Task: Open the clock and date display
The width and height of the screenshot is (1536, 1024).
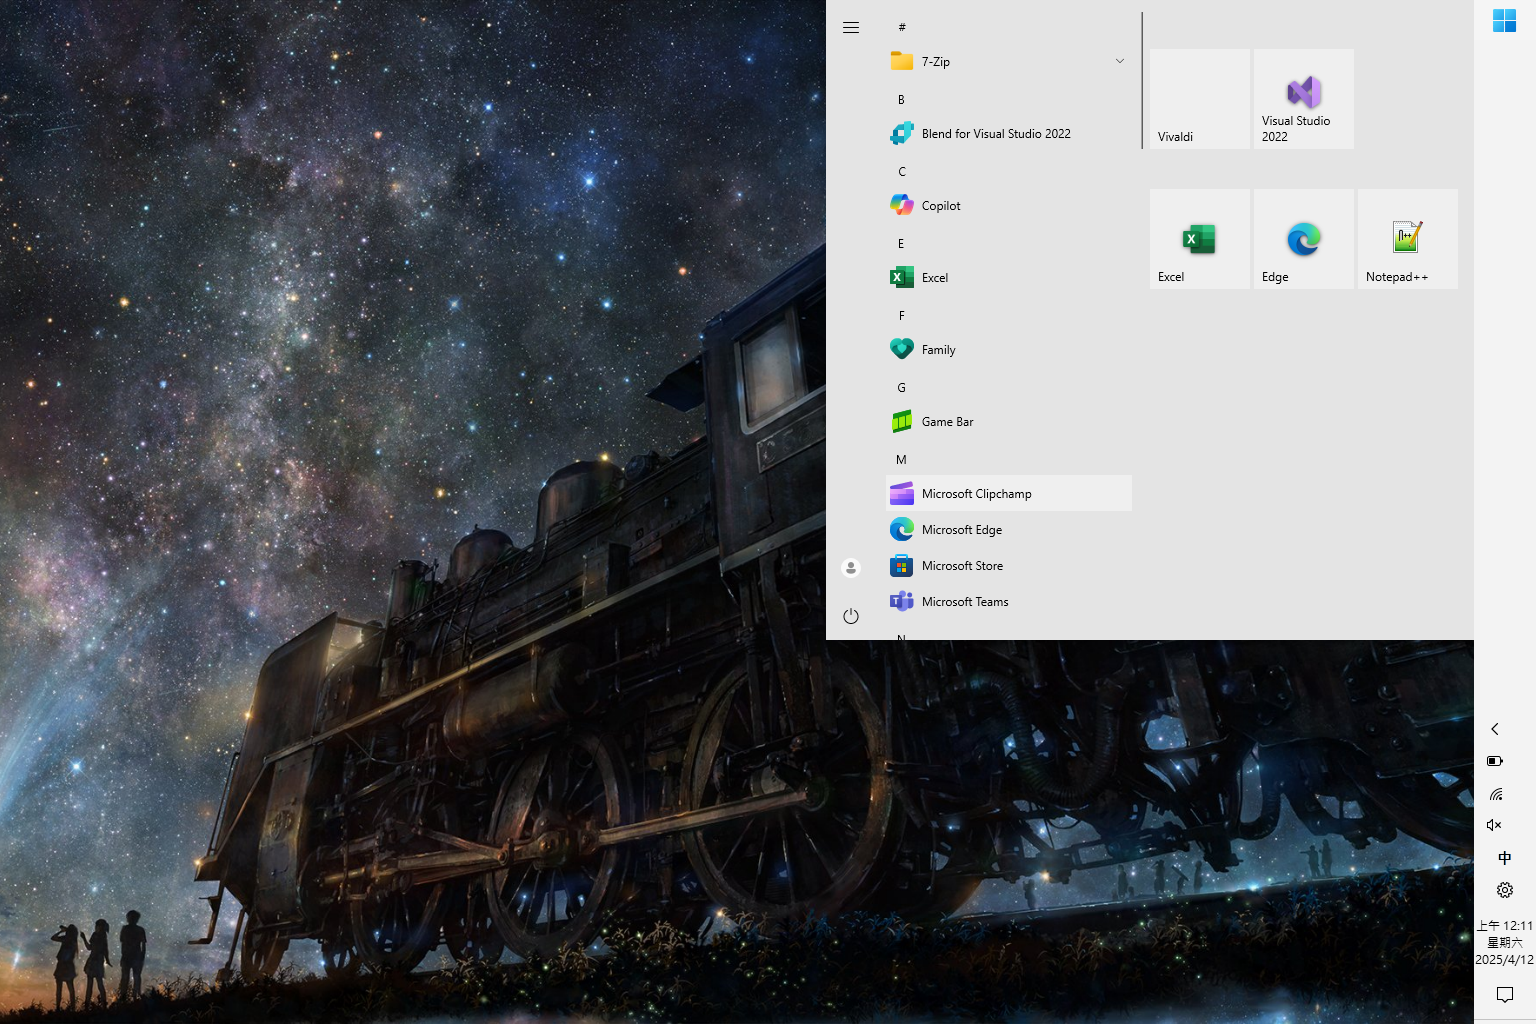Action: click(1504, 942)
